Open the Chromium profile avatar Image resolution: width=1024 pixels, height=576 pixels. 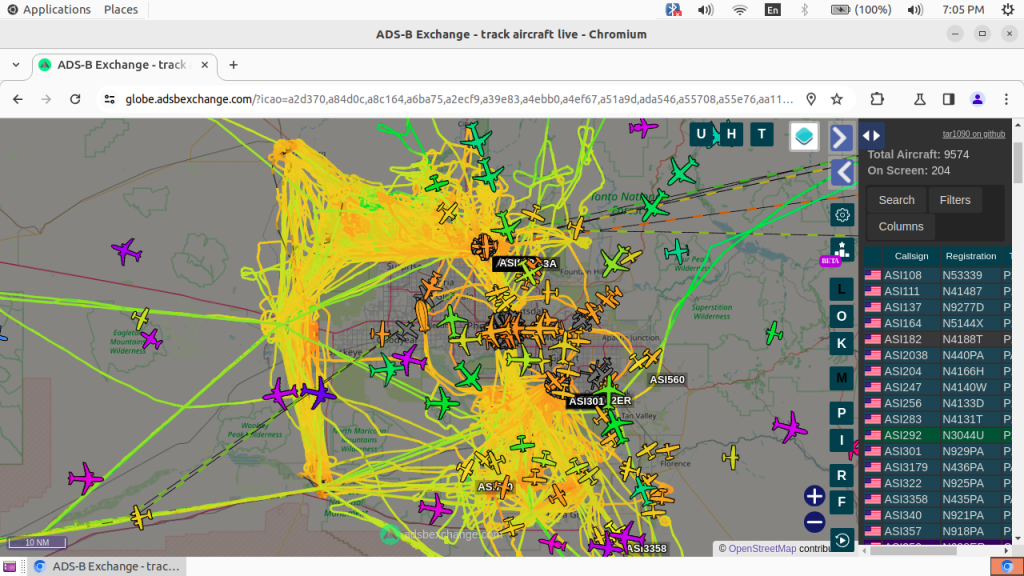[978, 99]
